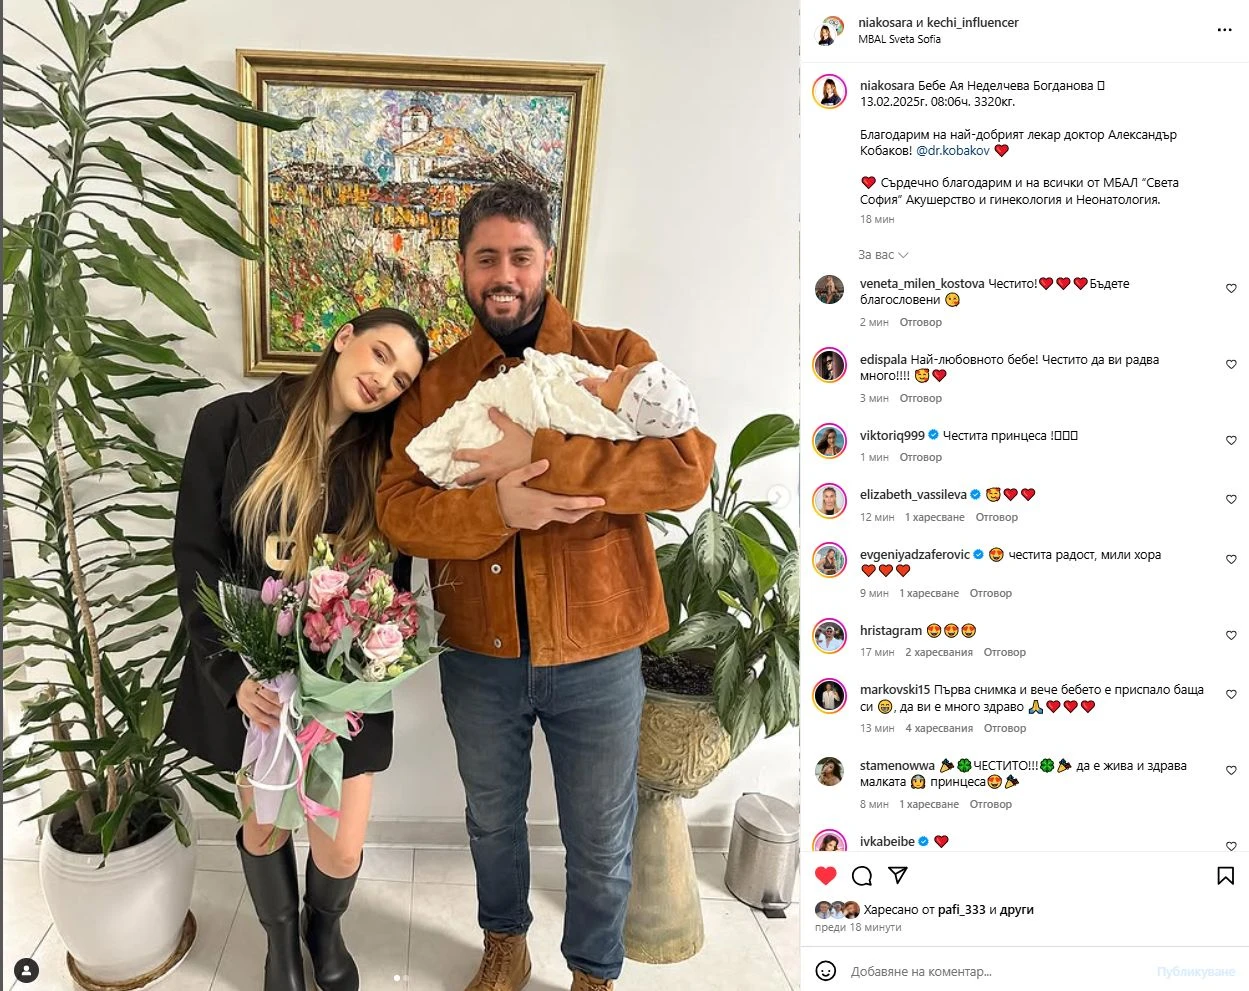Click the niakosara profile picture in header
The image size is (1249, 991).
(828, 30)
